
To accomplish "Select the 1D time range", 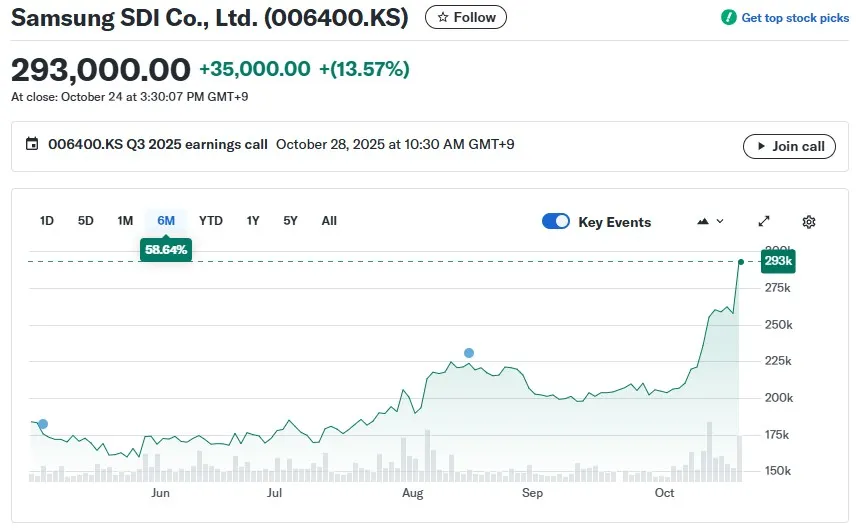I will tap(46, 221).
